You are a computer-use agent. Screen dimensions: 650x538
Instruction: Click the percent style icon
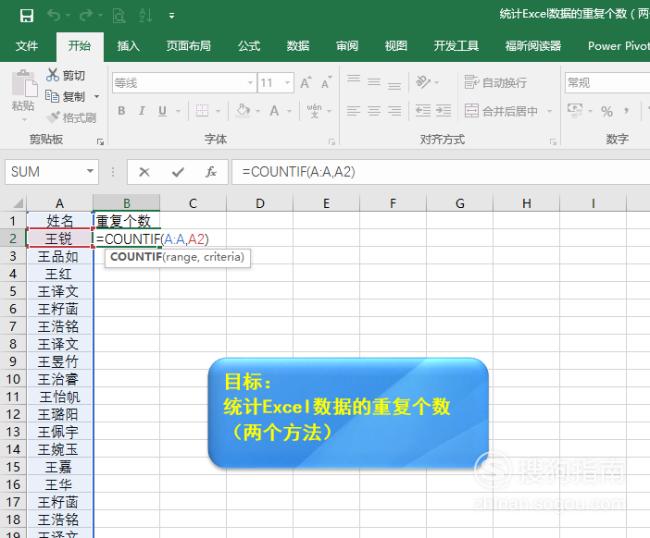[x=607, y=111]
